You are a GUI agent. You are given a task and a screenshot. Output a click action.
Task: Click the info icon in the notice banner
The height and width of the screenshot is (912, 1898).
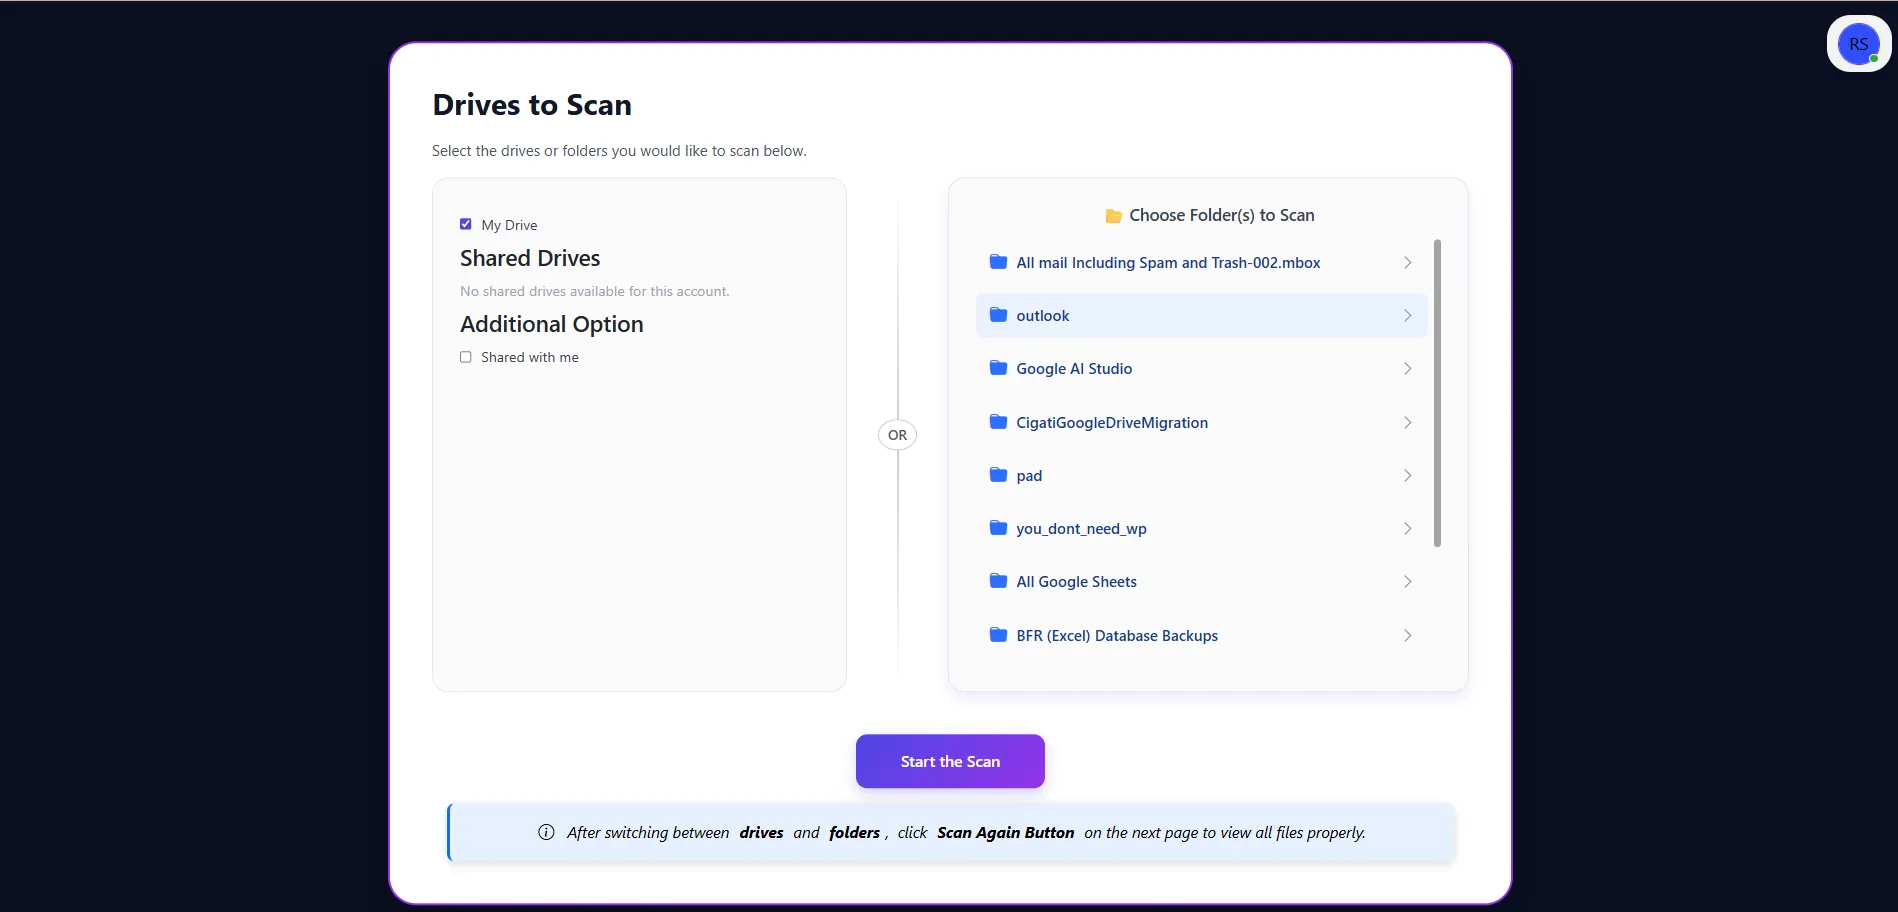(x=546, y=832)
